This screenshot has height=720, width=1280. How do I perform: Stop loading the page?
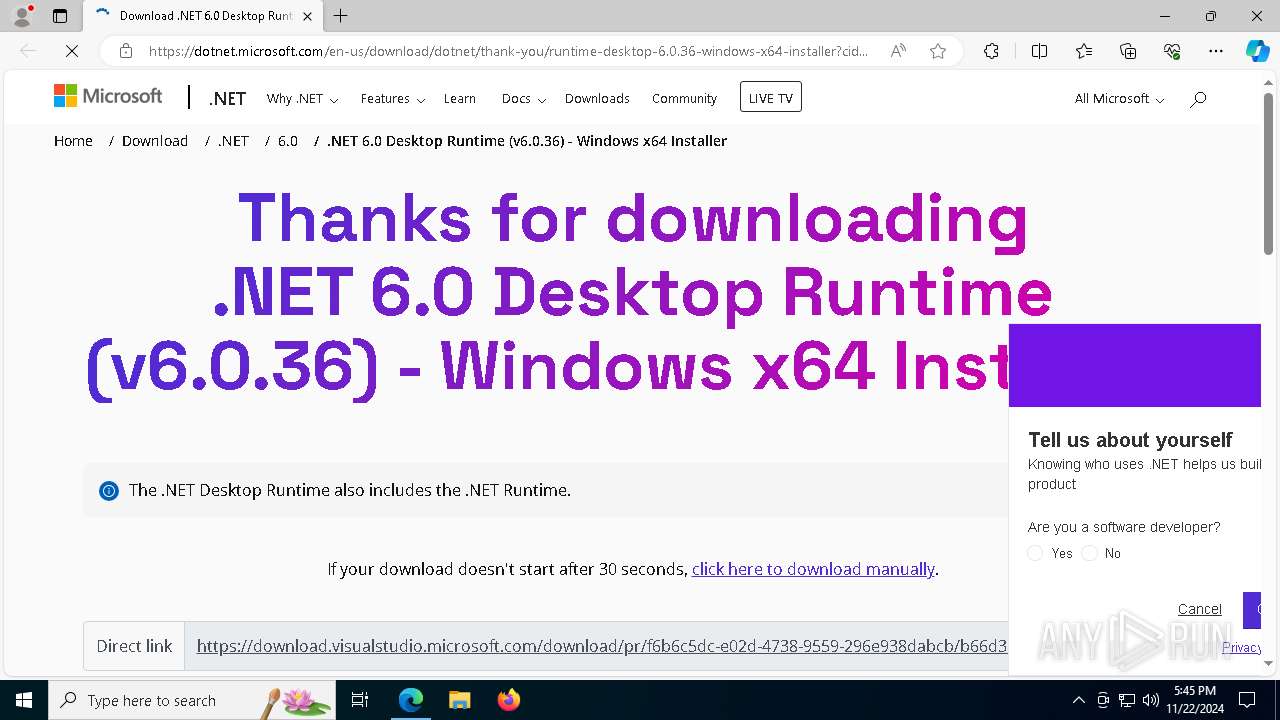pos(71,51)
